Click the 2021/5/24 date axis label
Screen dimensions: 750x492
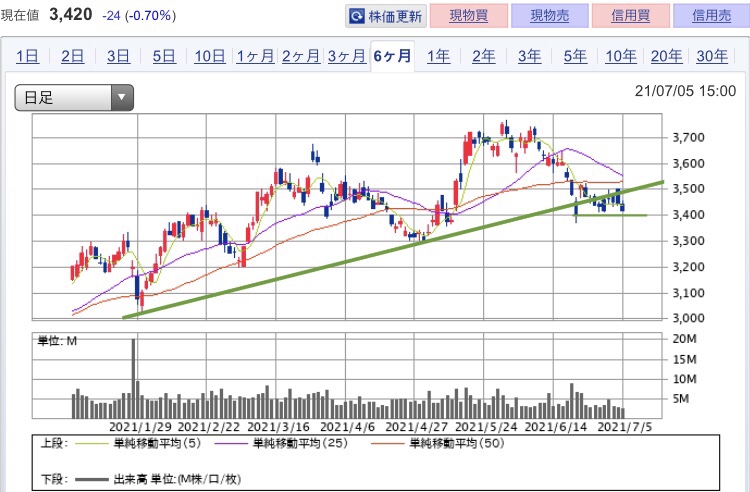pyautogui.click(x=486, y=427)
